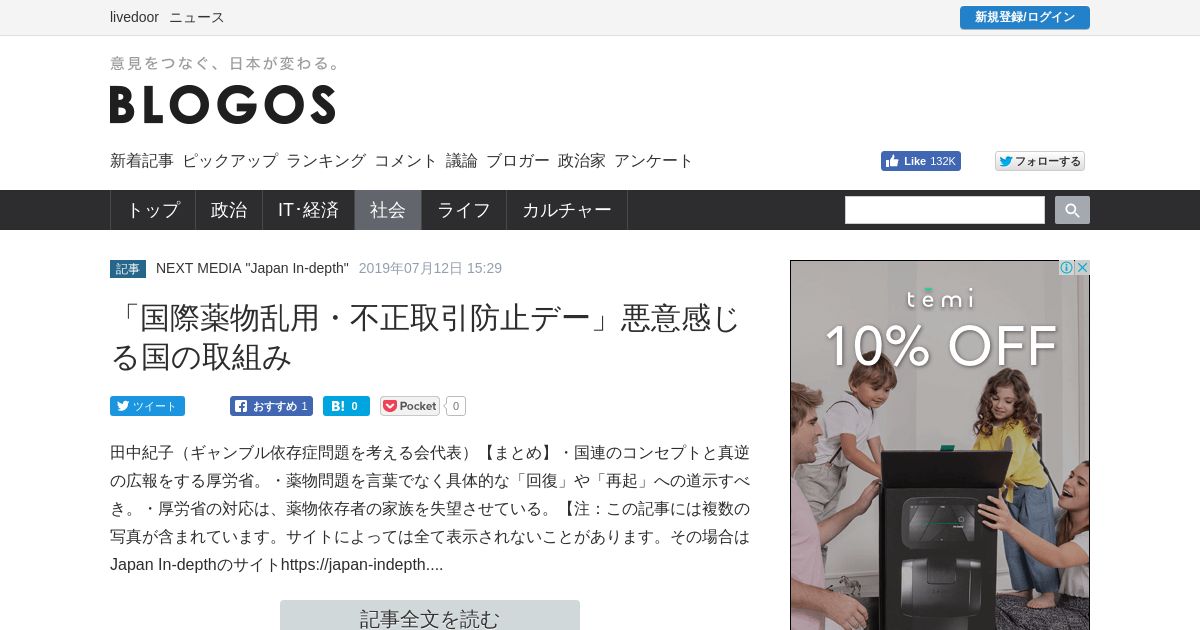Click the ad info icon on the temi banner
Screen dimensions: 1200x630
click(x=1066, y=268)
